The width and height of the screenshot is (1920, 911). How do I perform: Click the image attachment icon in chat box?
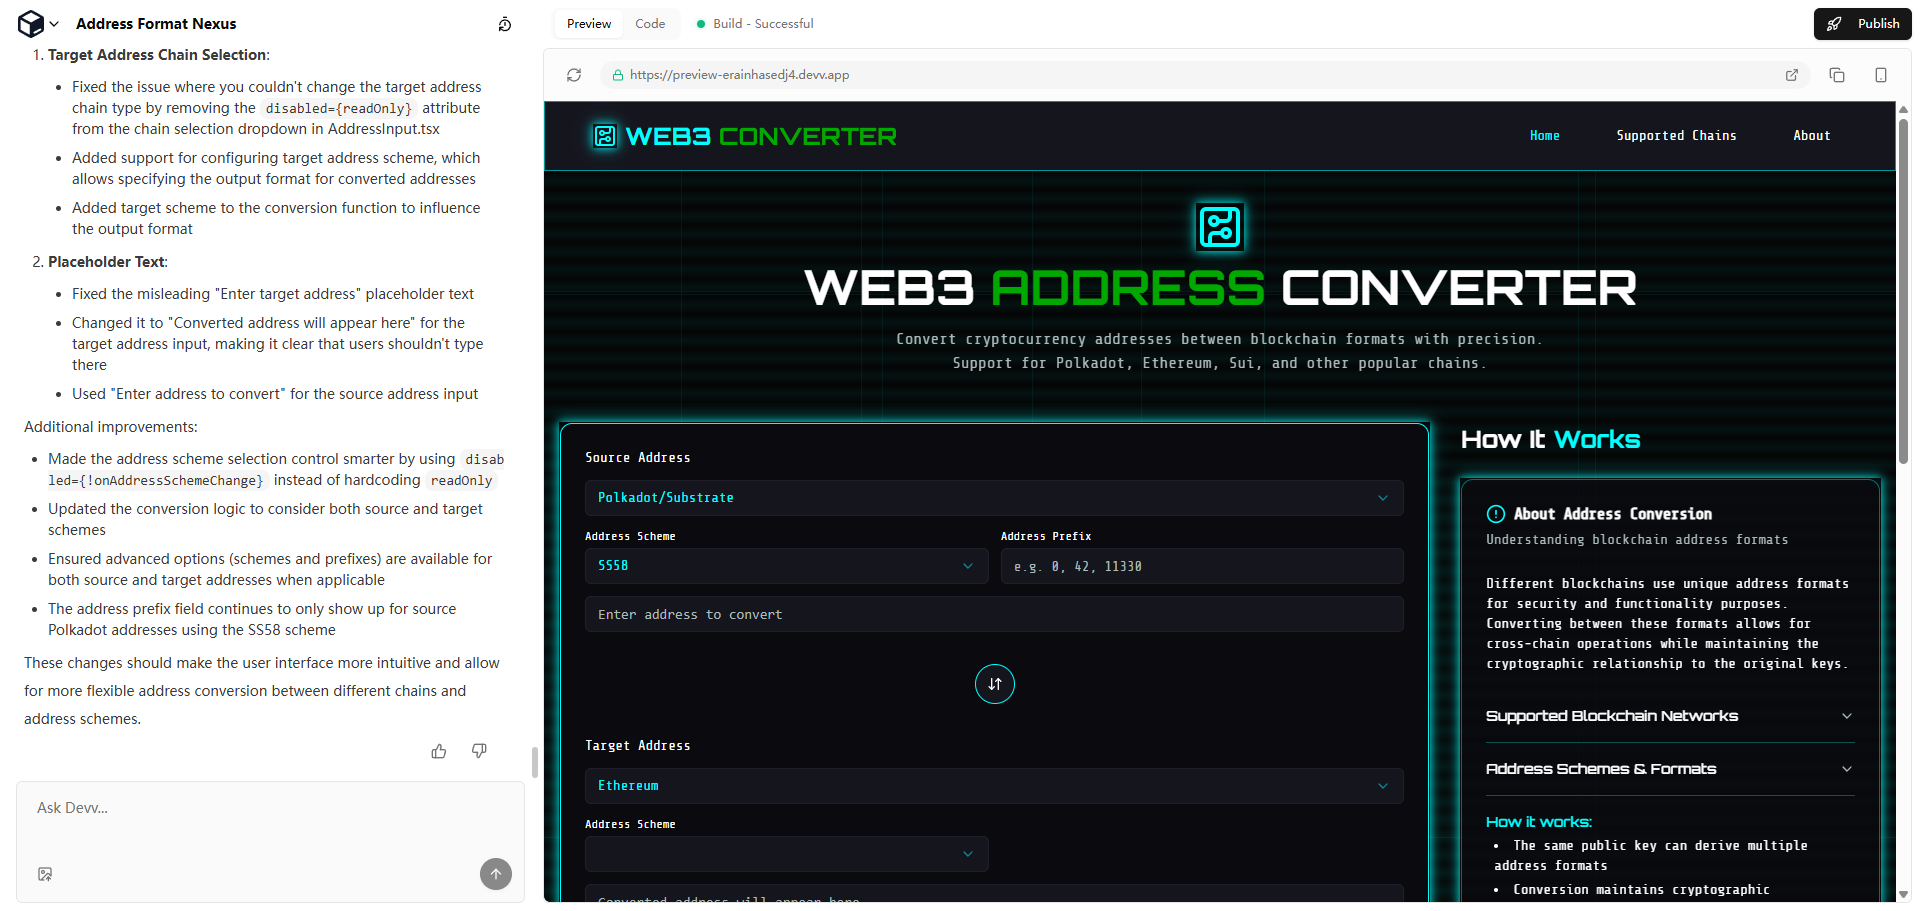pyautogui.click(x=45, y=874)
